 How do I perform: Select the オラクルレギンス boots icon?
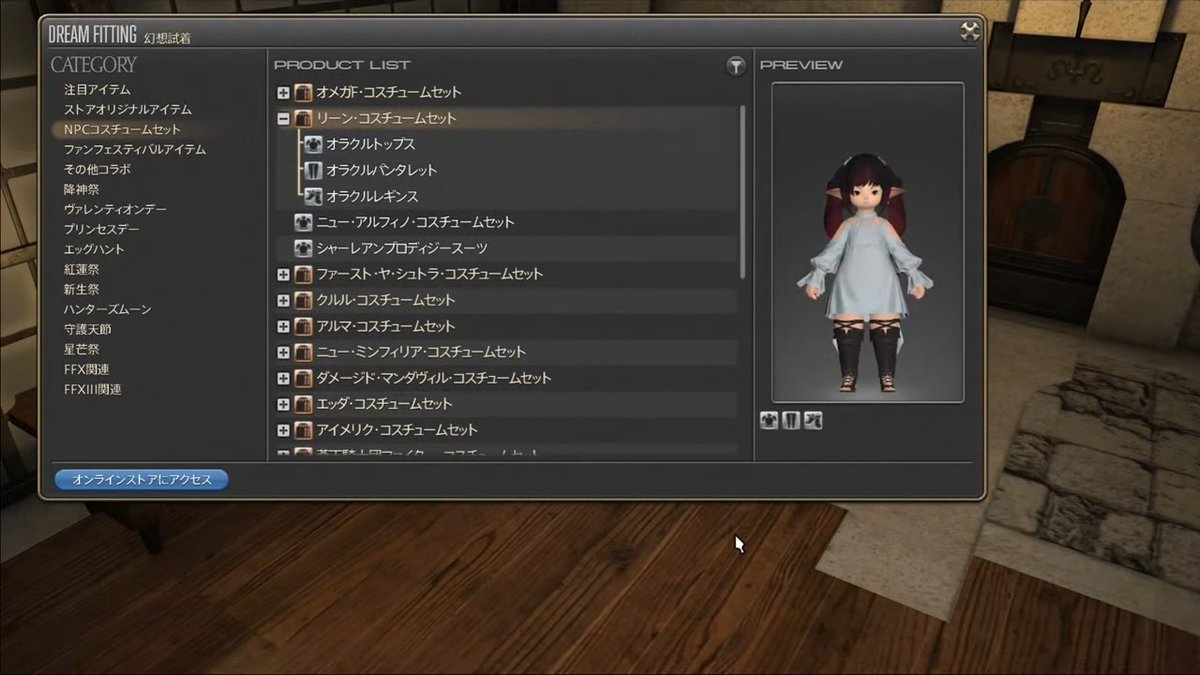[313, 196]
